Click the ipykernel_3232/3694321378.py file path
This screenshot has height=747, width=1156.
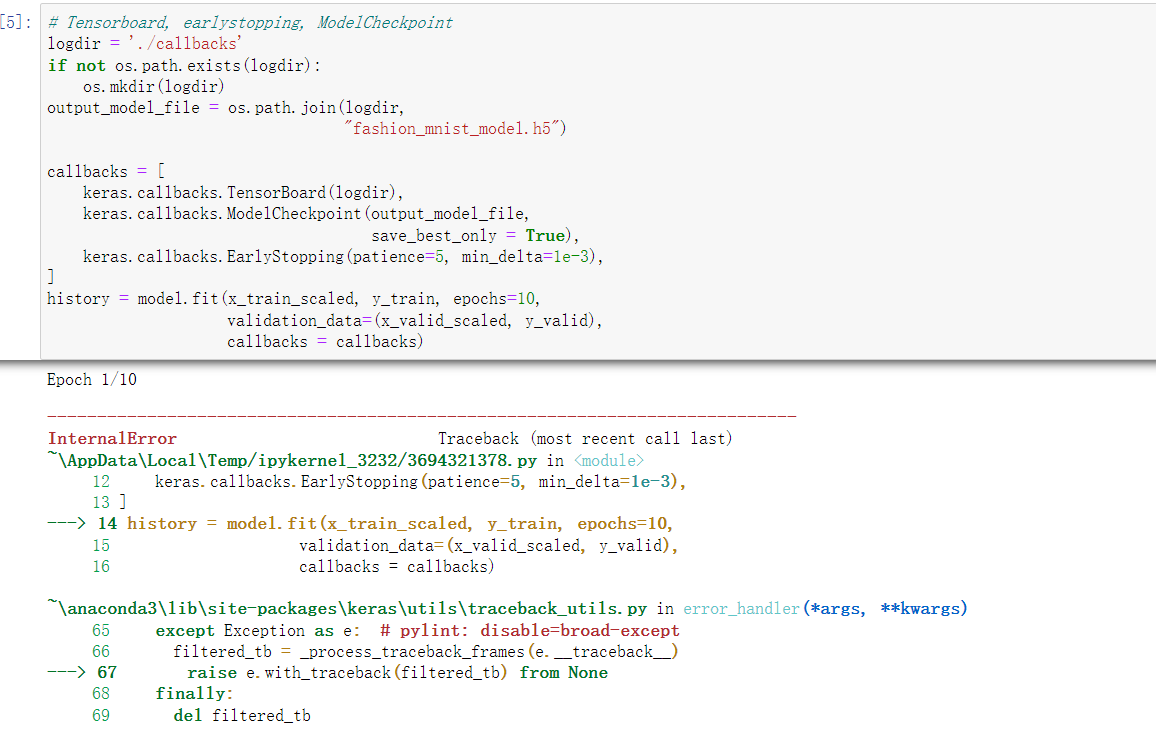coord(292,461)
